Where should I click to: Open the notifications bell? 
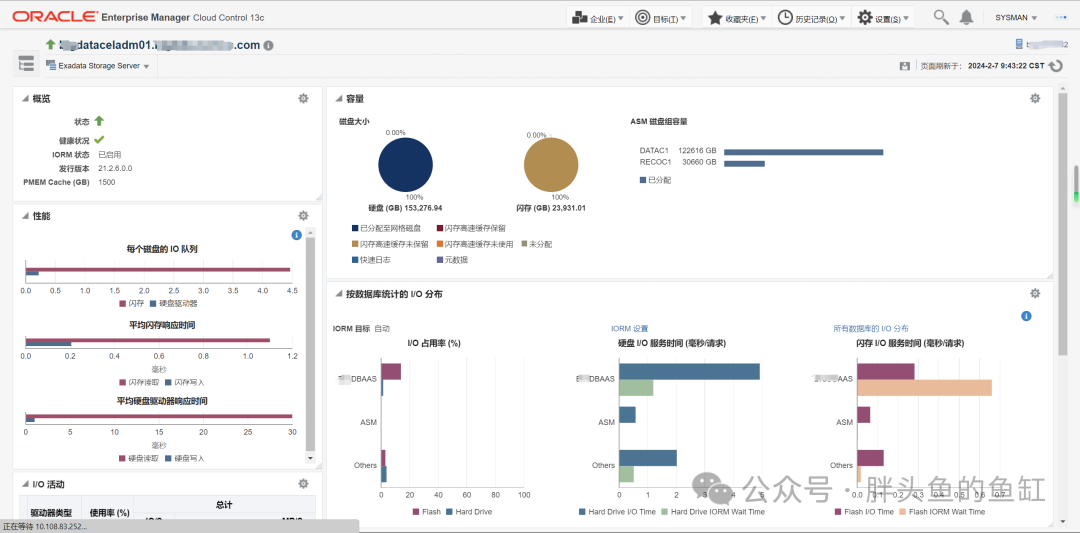point(967,17)
